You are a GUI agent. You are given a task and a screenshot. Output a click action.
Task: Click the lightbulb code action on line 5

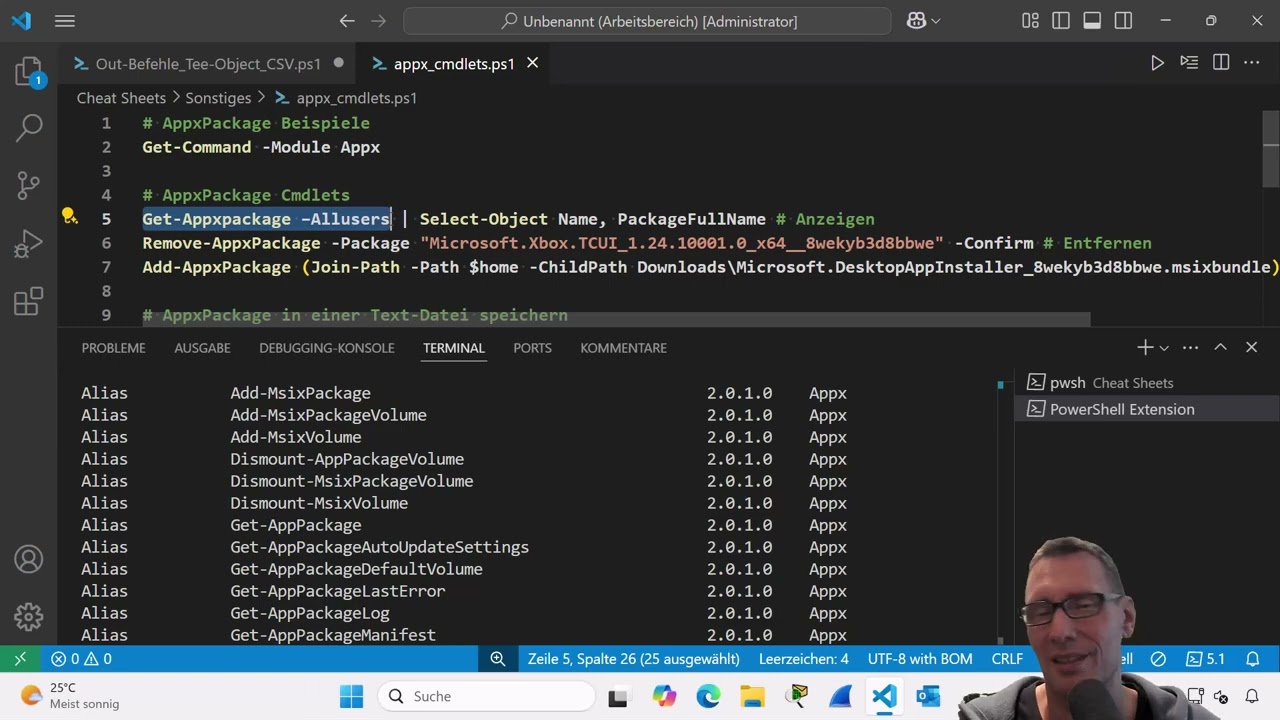click(69, 217)
